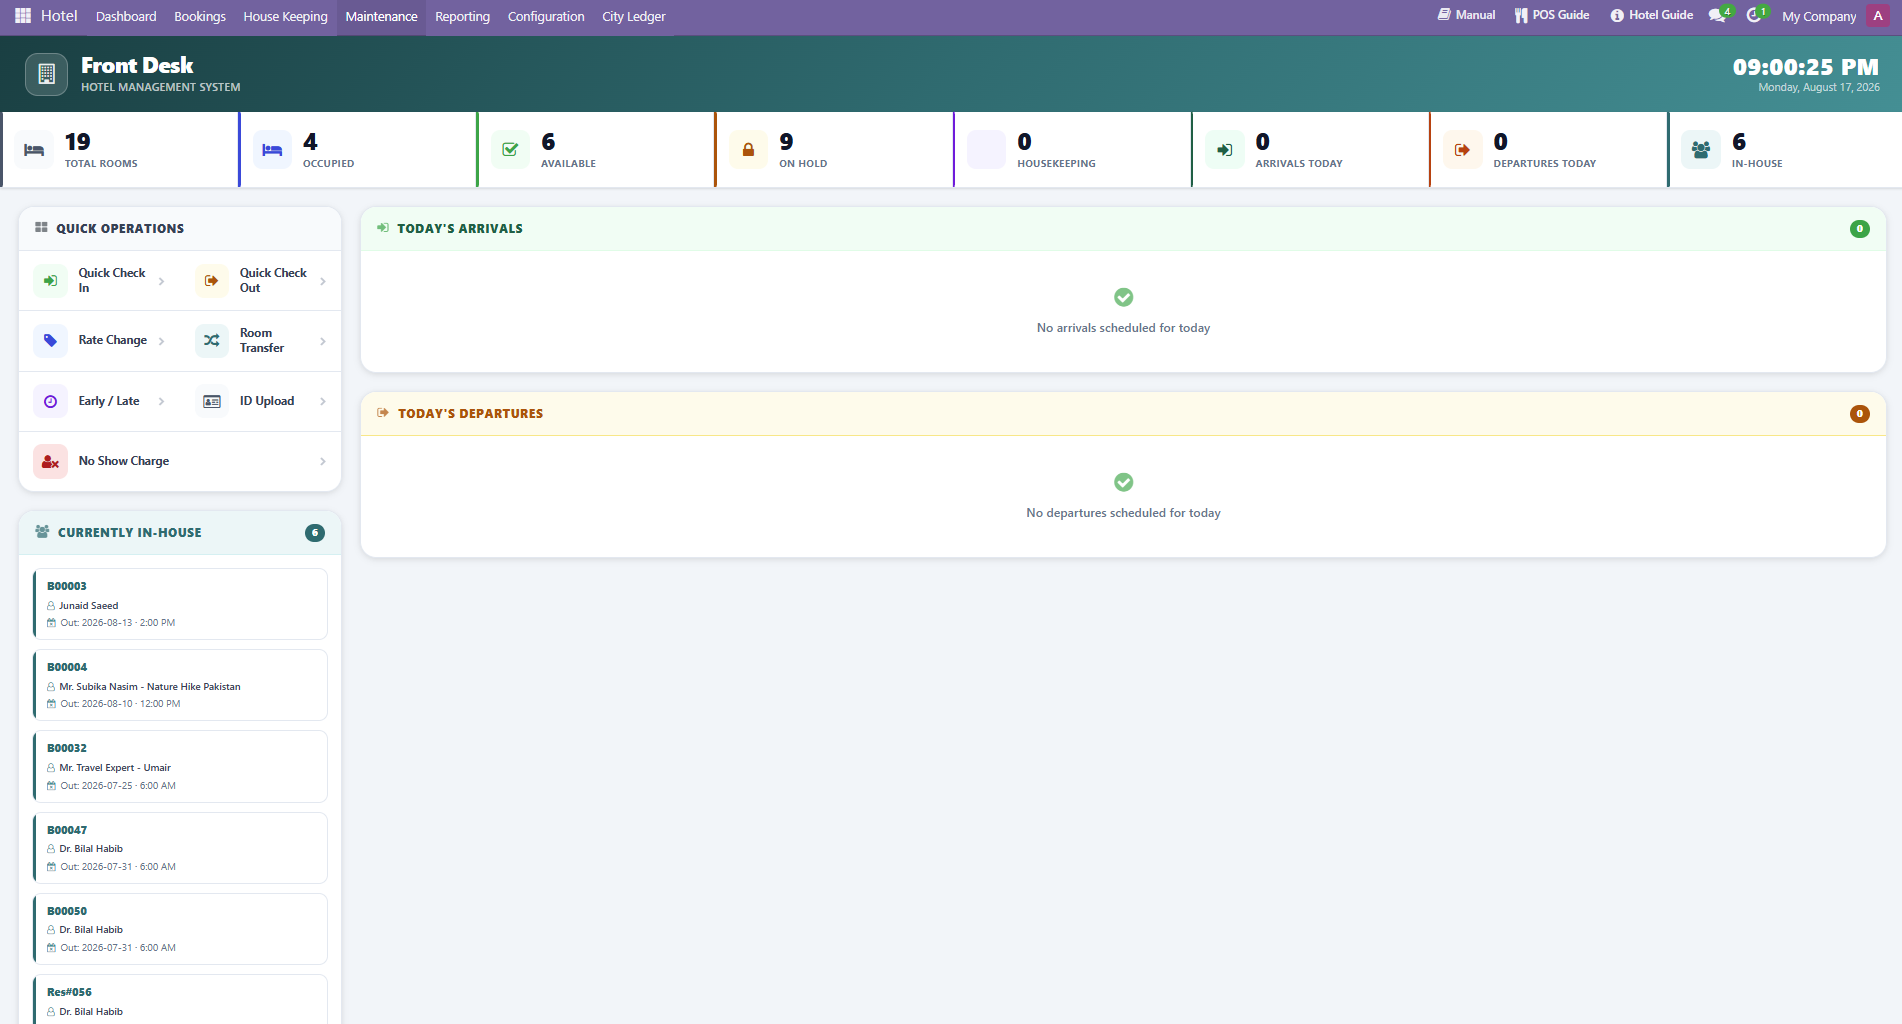
Task: Open the POS Guide link
Action: click(x=1552, y=15)
